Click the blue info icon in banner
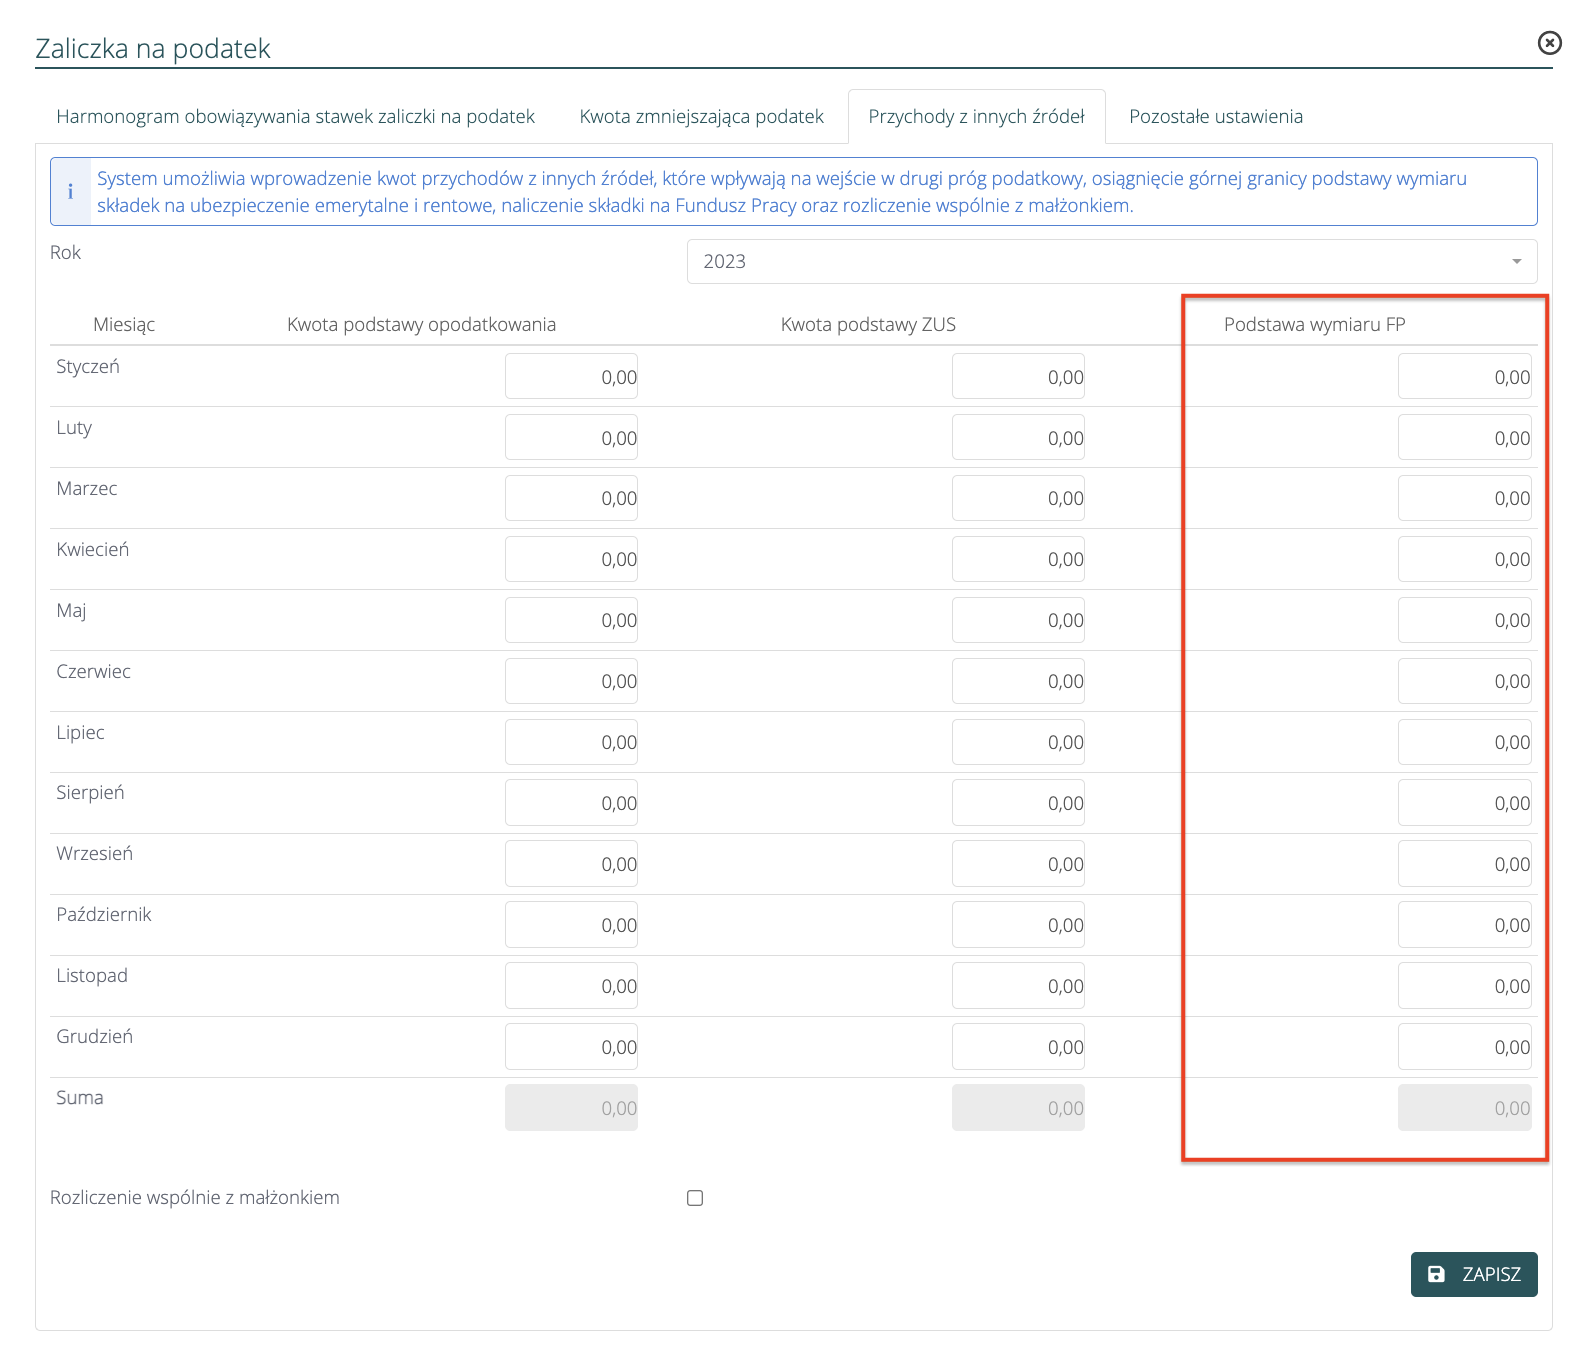This screenshot has width=1586, height=1358. tap(70, 192)
